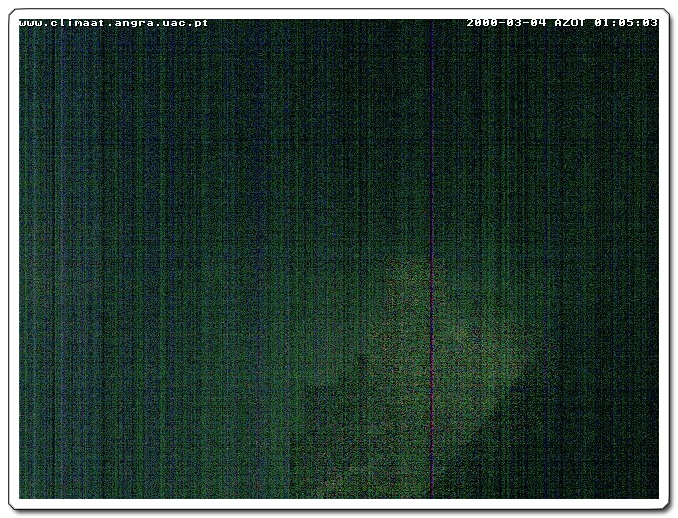Click the white frame border below the image
678x518 pixels.
[339, 504]
